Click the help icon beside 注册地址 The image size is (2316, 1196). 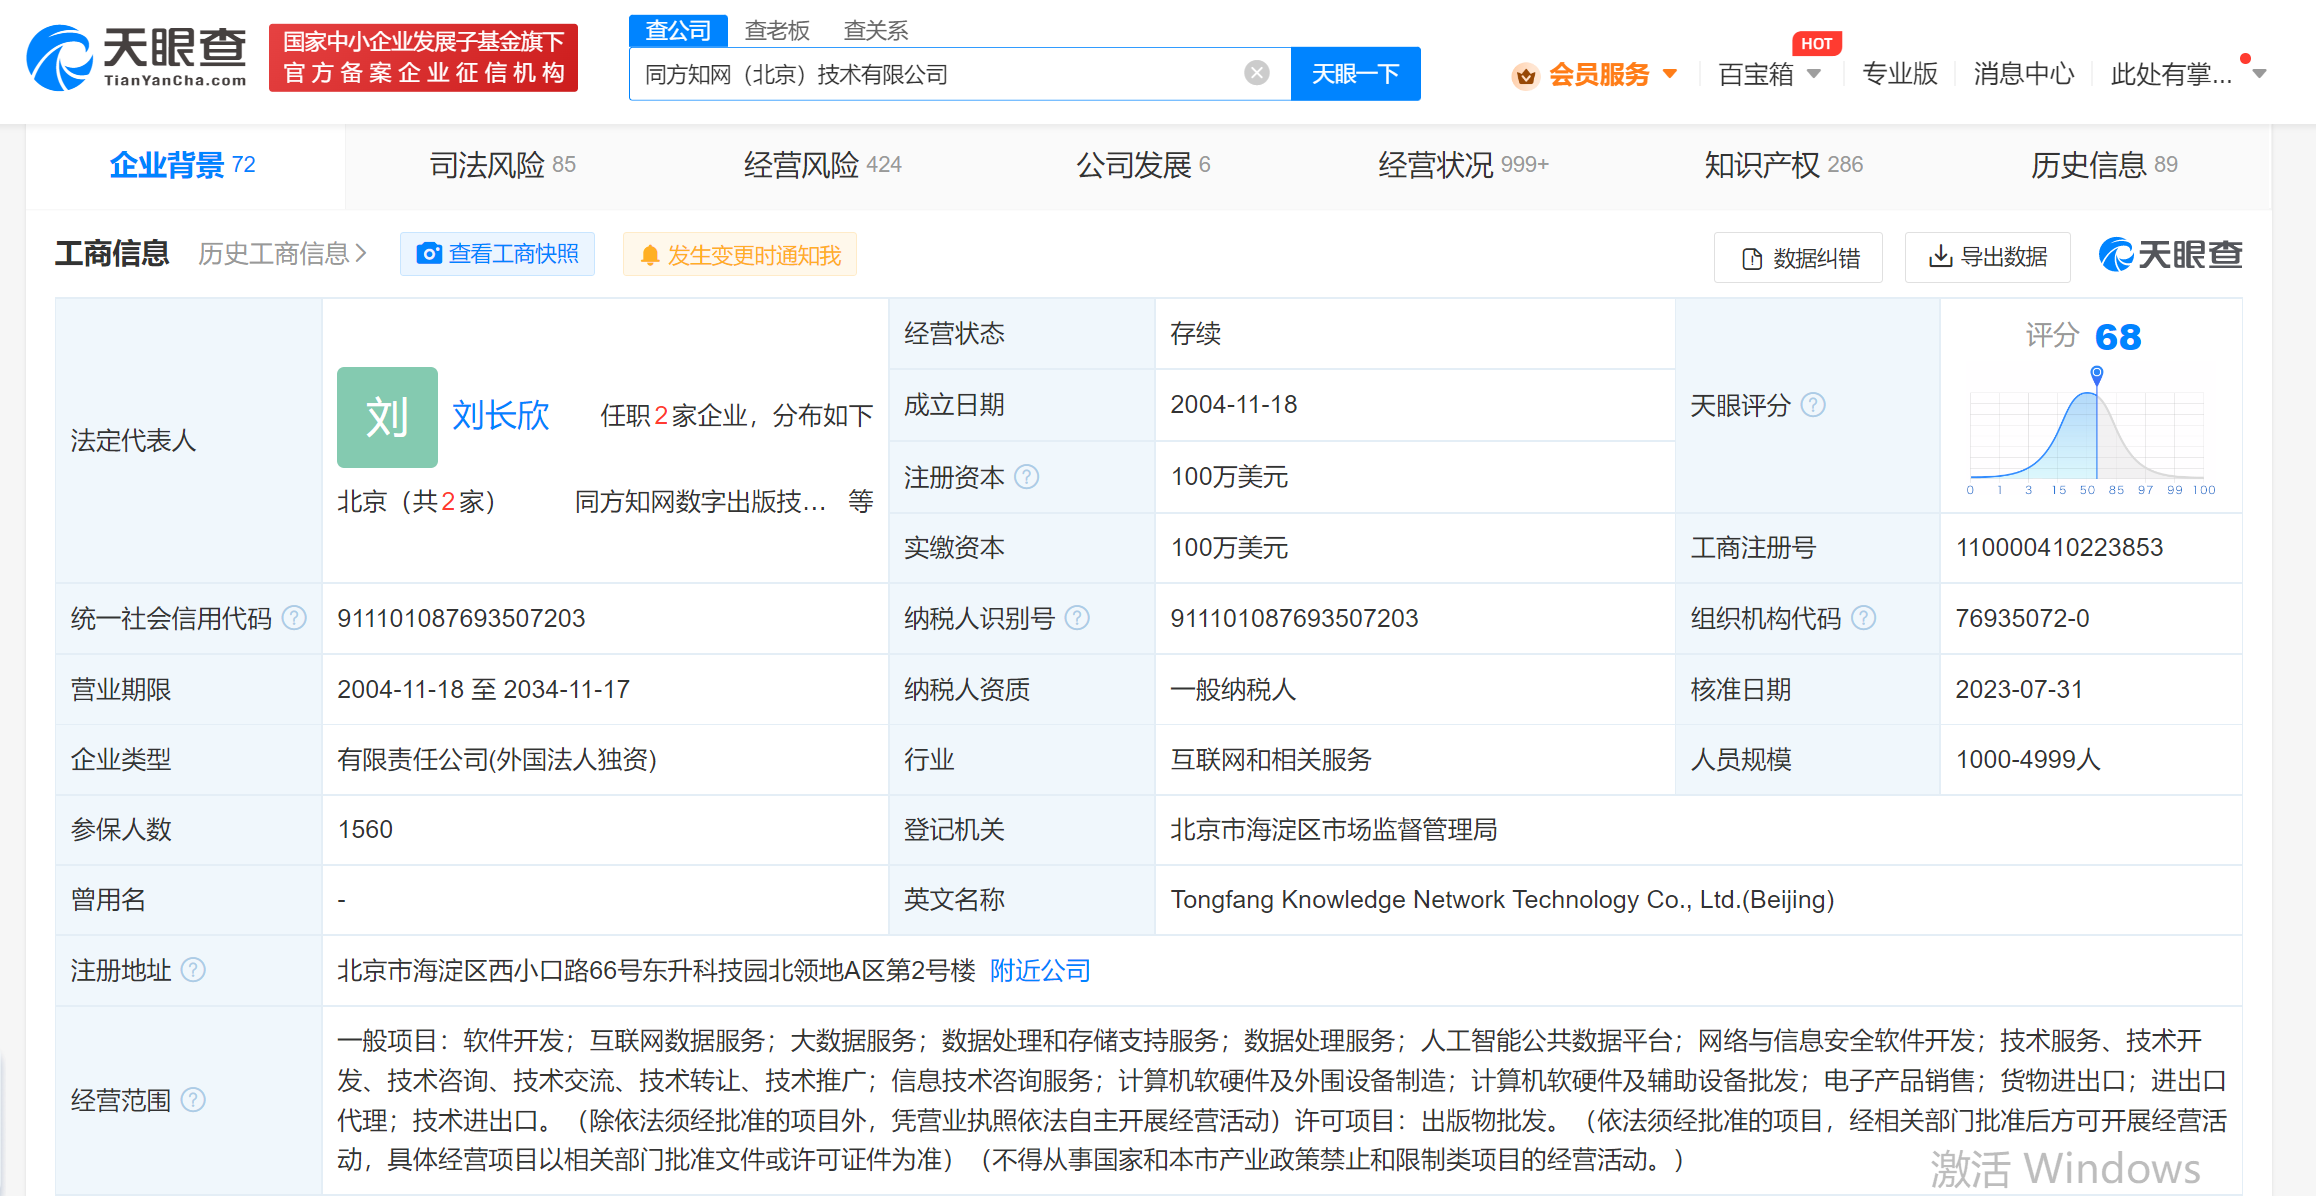tap(193, 970)
